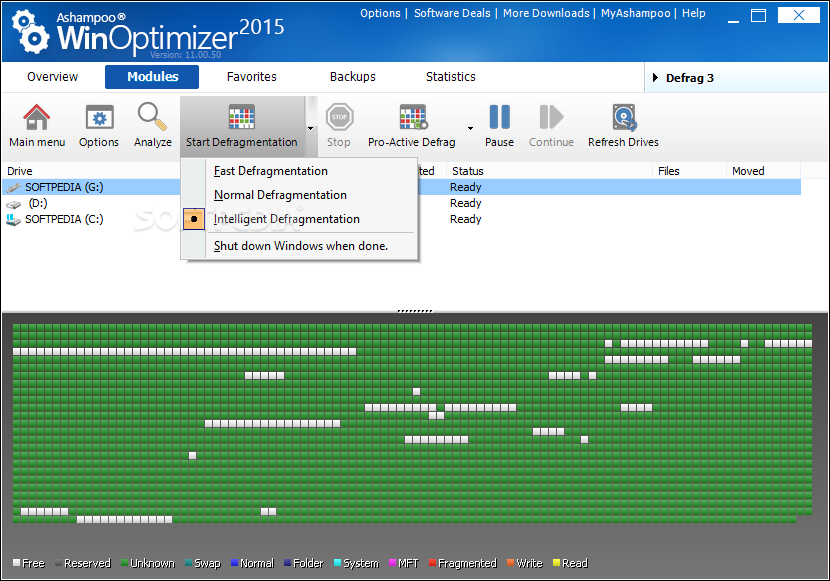Open the Statistics tab
This screenshot has height=581, width=830.
click(450, 77)
